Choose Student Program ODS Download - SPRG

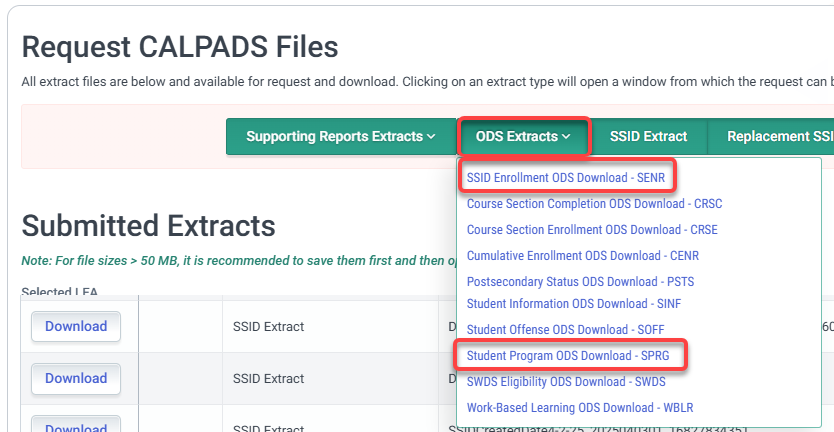[568, 355]
